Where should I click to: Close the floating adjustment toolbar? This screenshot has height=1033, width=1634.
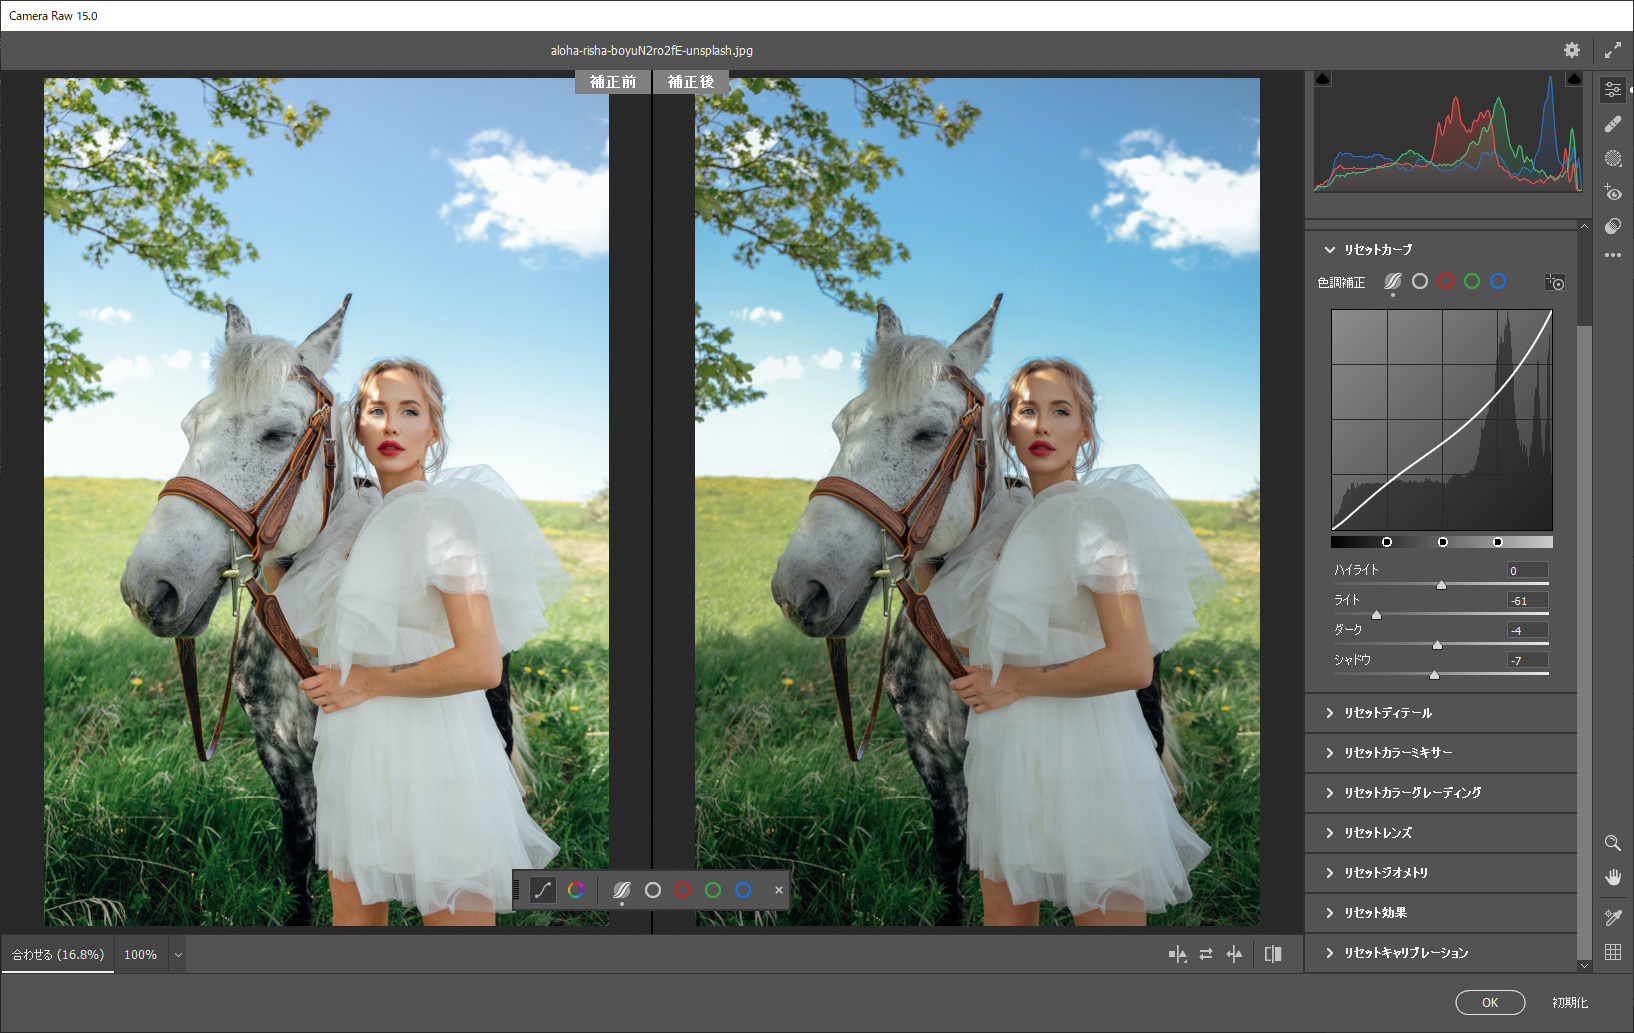[x=779, y=890]
